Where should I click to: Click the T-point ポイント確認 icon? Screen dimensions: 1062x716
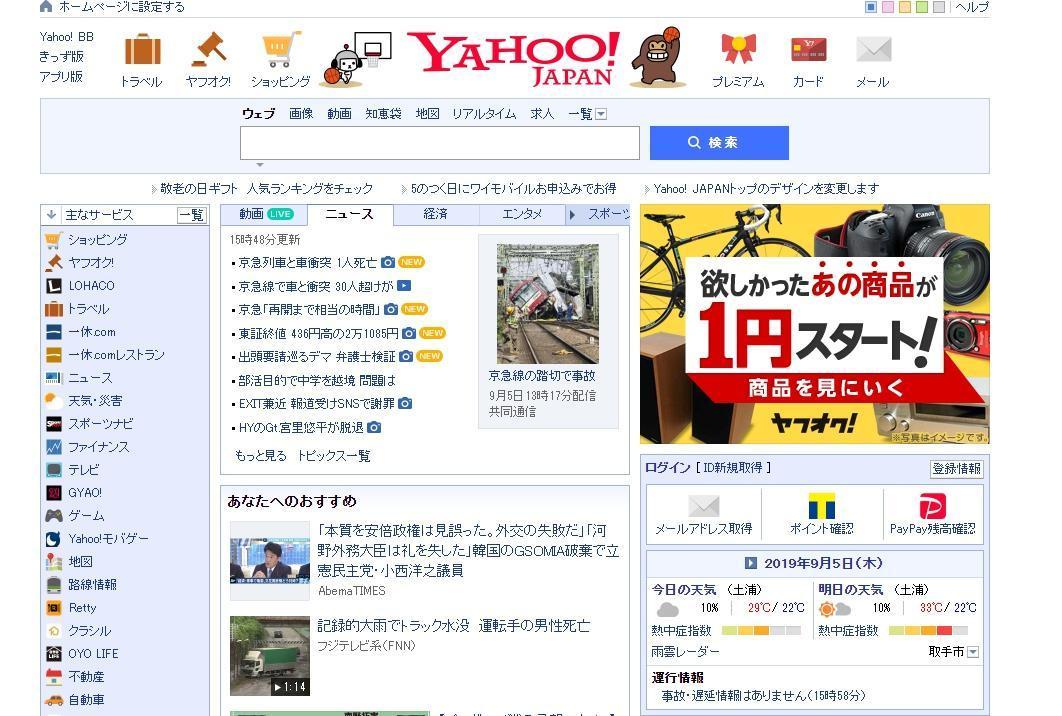coord(822,506)
